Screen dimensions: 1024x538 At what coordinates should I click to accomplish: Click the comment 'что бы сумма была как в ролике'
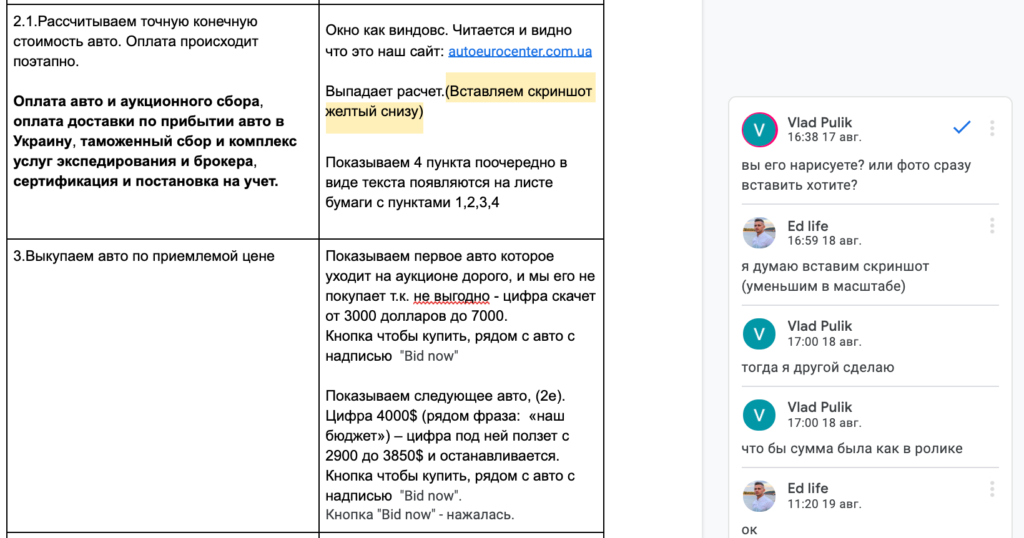852,449
